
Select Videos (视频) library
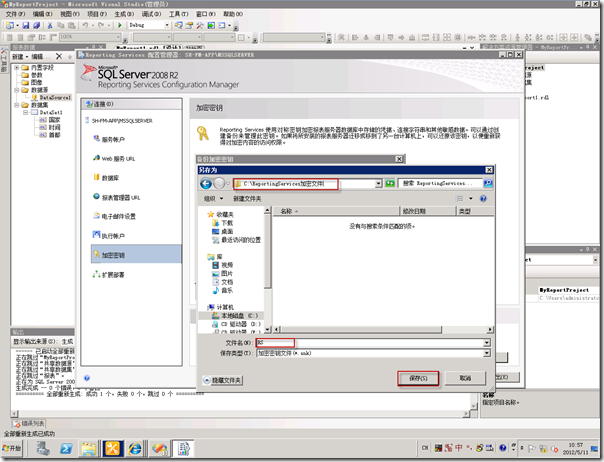[x=223, y=265]
